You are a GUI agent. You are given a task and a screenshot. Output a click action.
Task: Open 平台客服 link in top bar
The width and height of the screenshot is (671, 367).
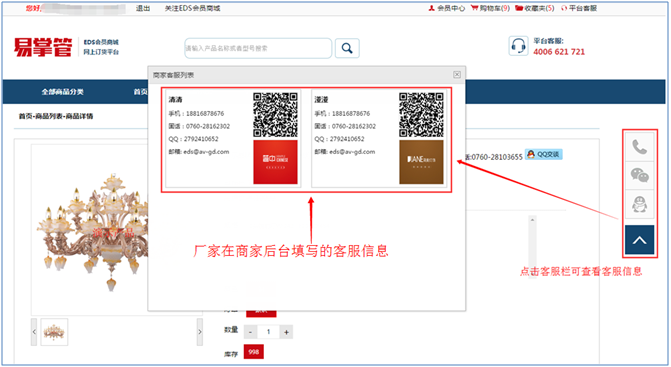pyautogui.click(x=579, y=8)
